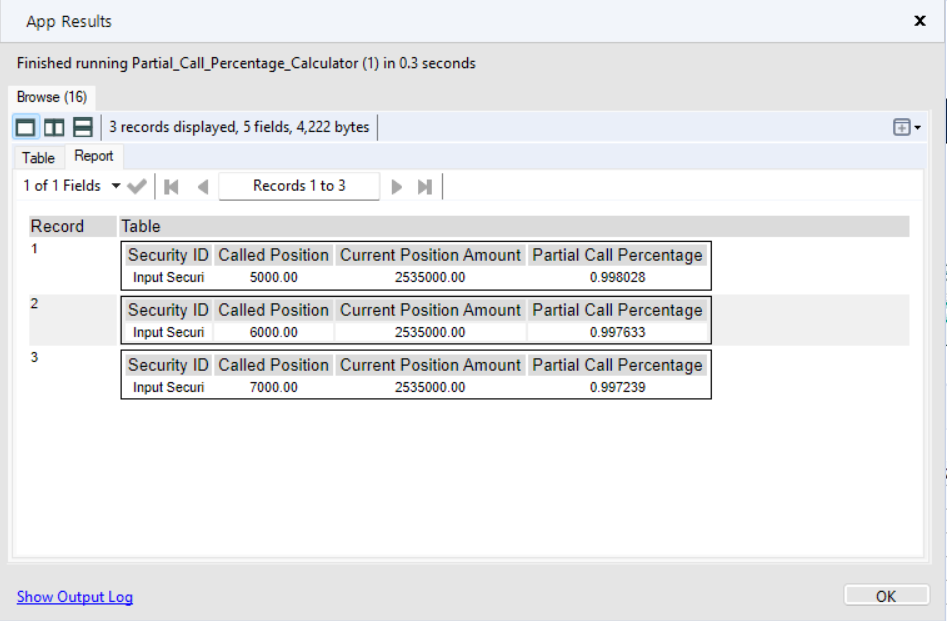Click the checkmark apply fields icon
This screenshot has height=621, width=947.
[138, 186]
